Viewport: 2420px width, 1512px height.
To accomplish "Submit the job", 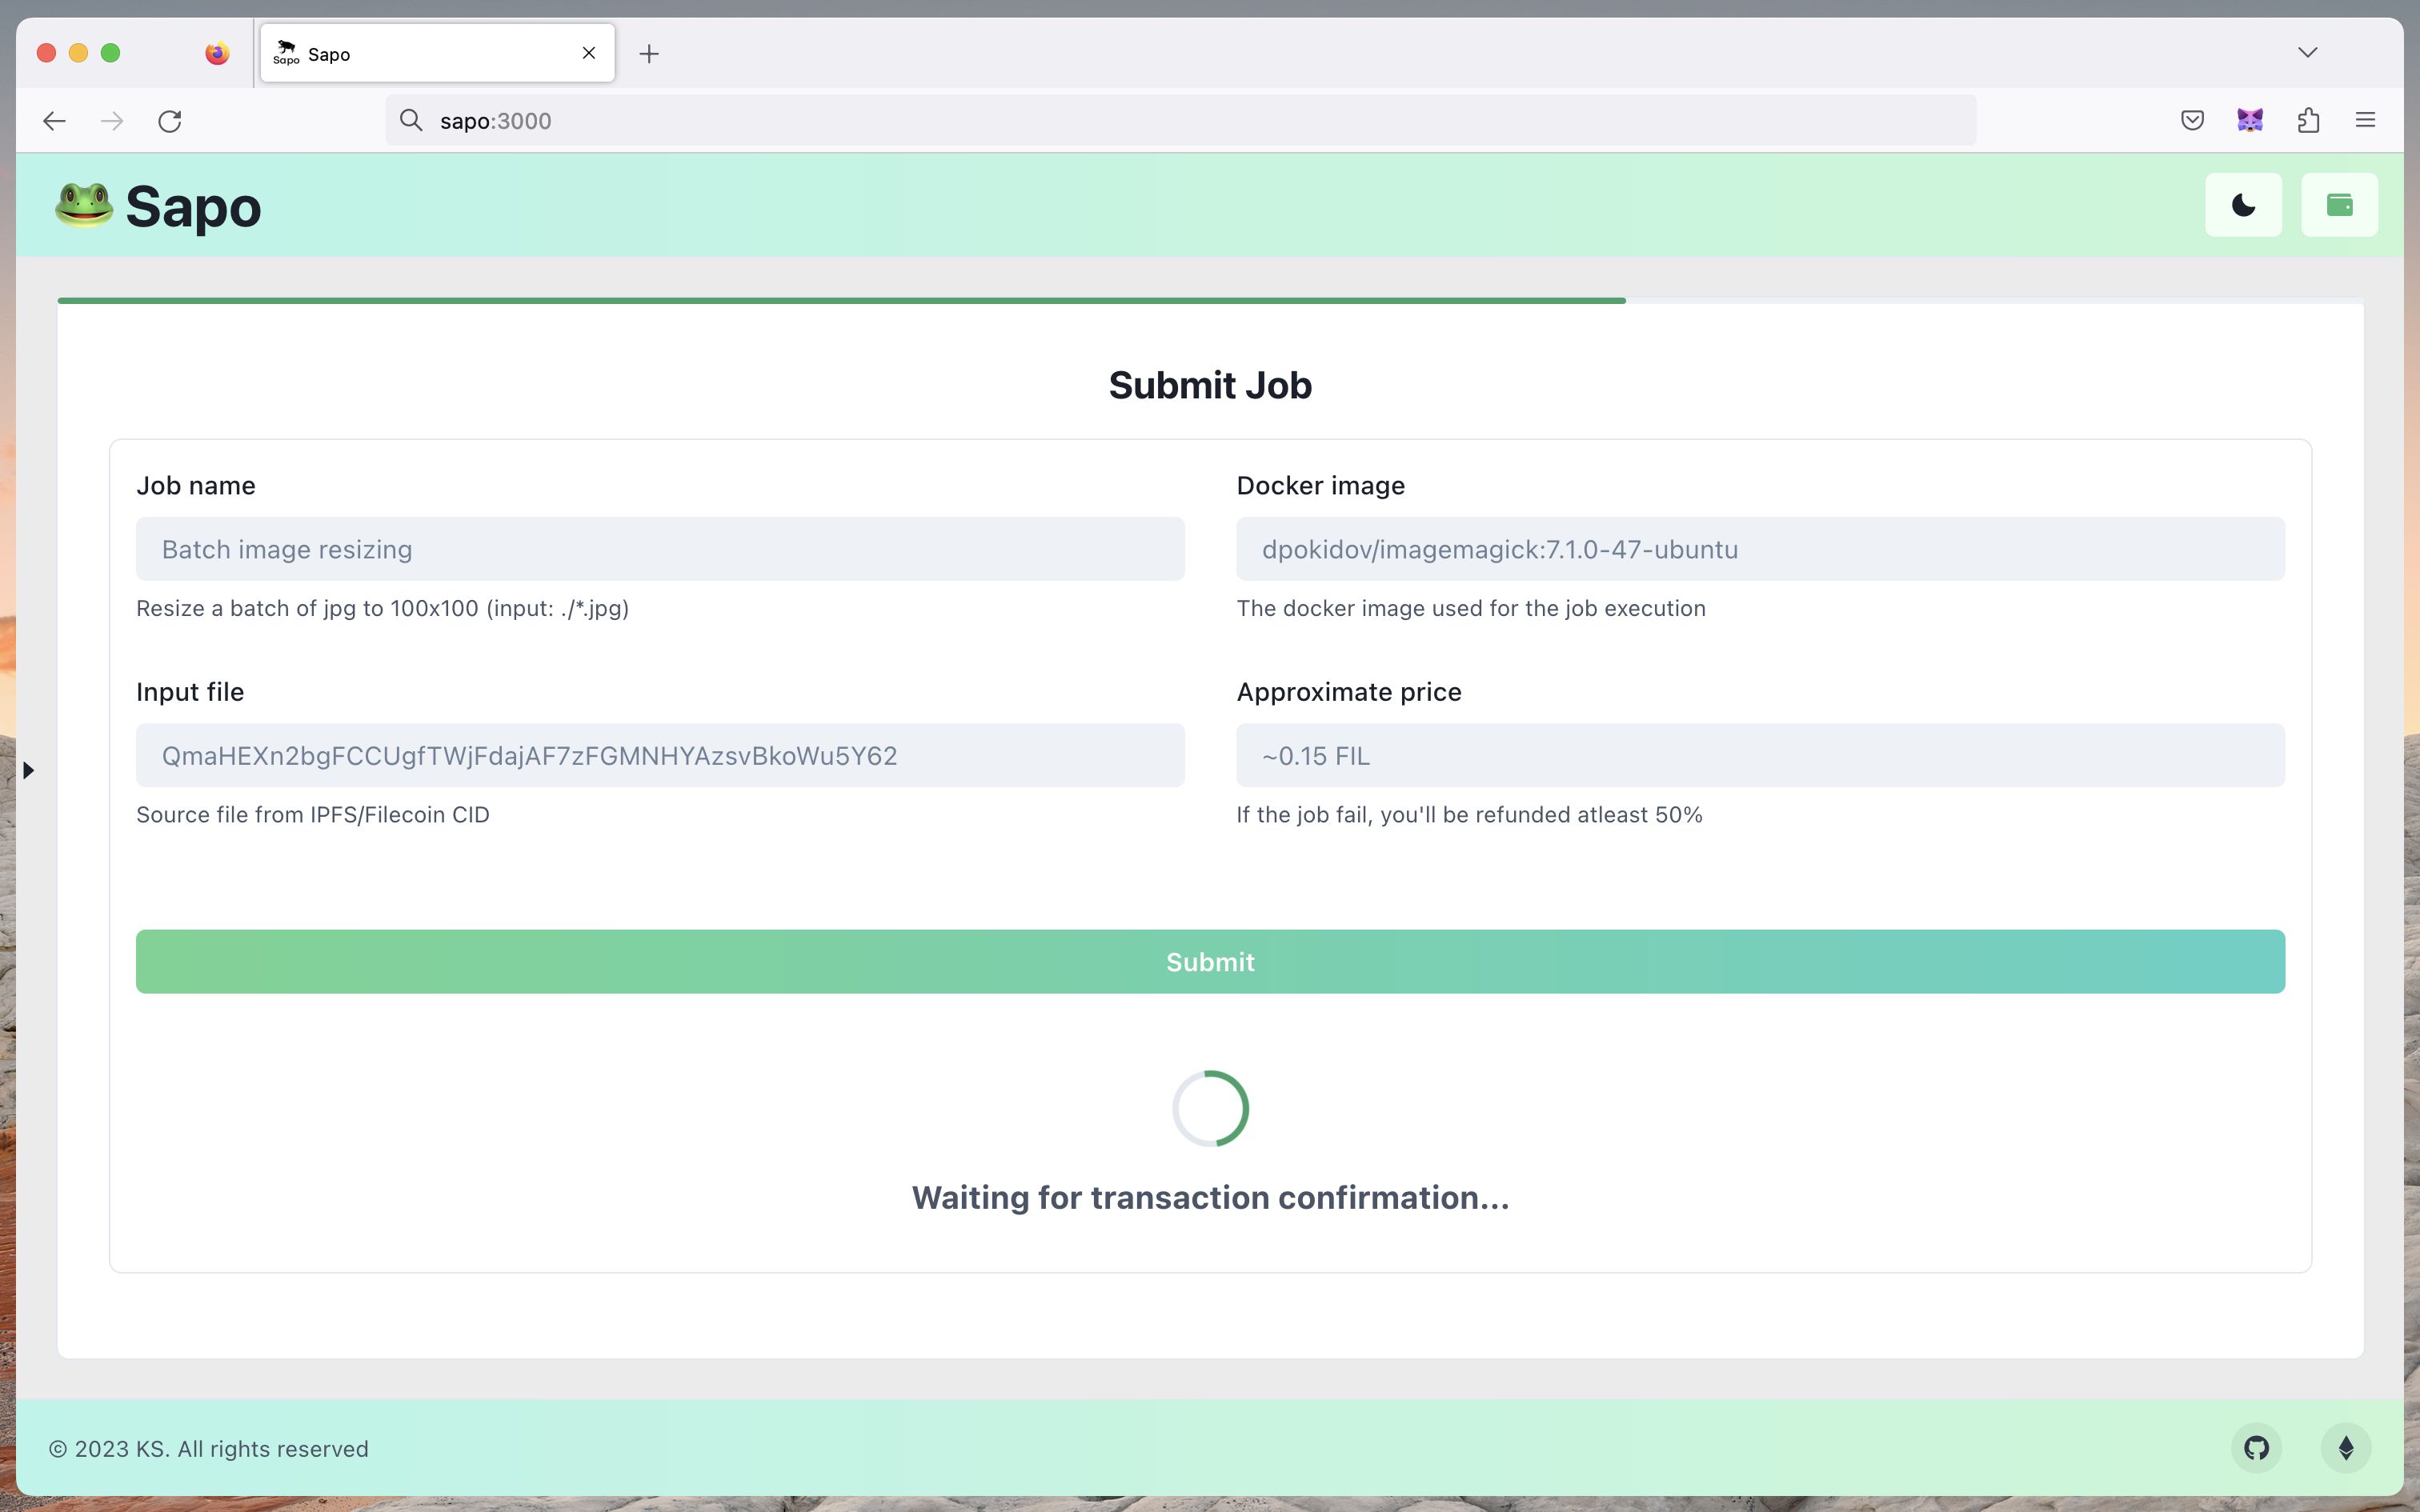I will point(1210,962).
